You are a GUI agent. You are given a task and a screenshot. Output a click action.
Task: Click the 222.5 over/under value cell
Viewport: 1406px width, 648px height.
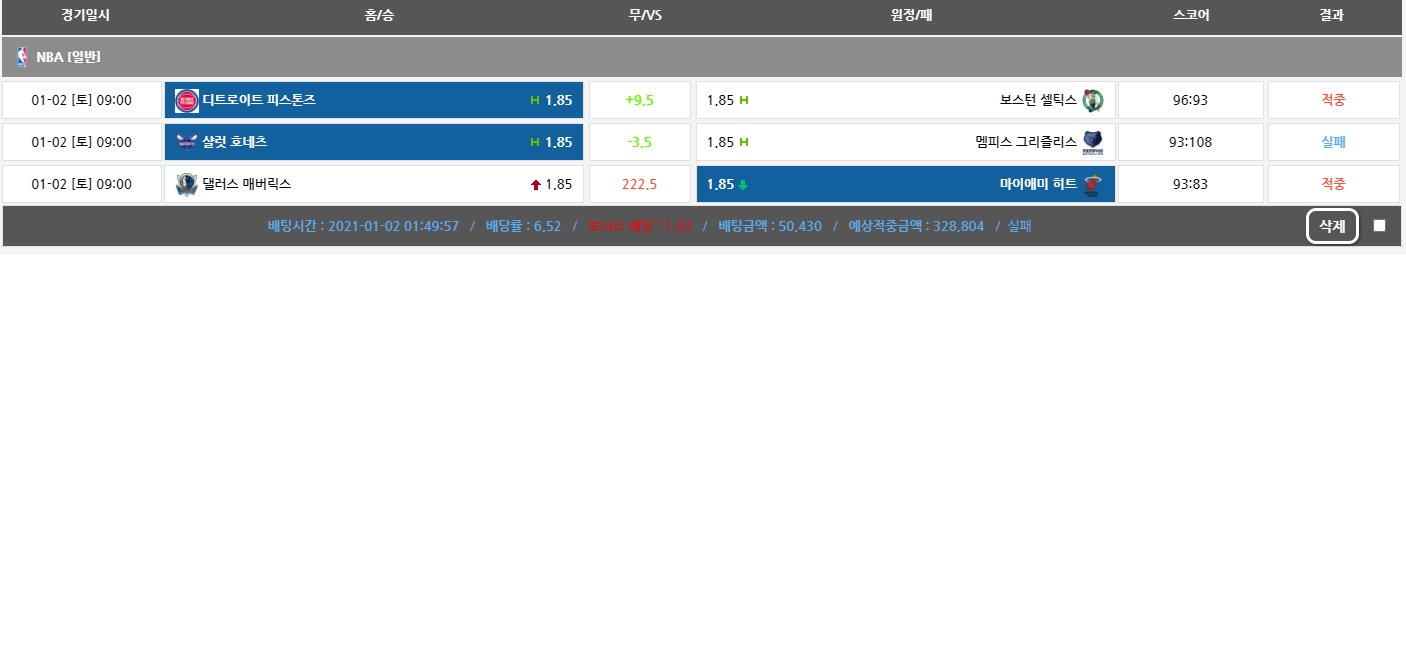pos(639,184)
